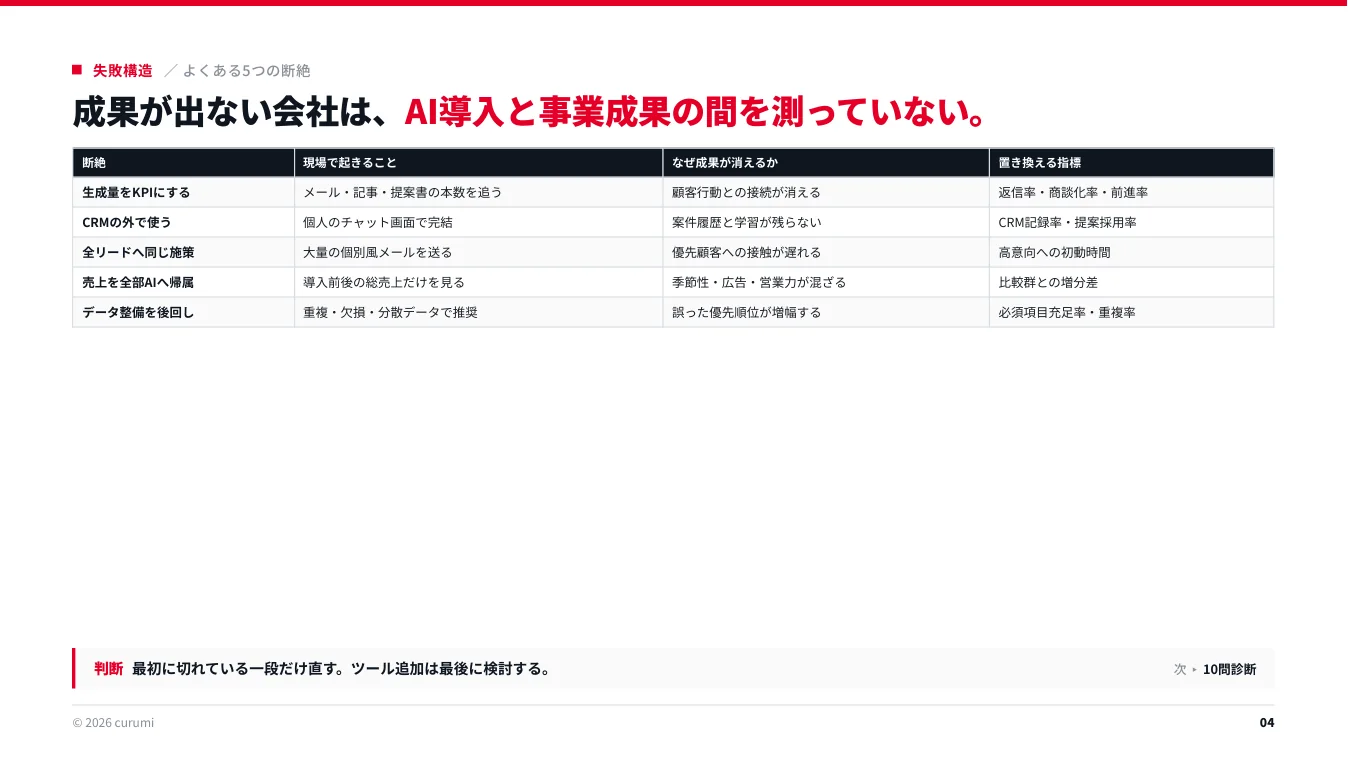Image resolution: width=1348 pixels, height=757 pixels.
Task: Click the 断絶 column header
Action: pyautogui.click(x=183, y=162)
